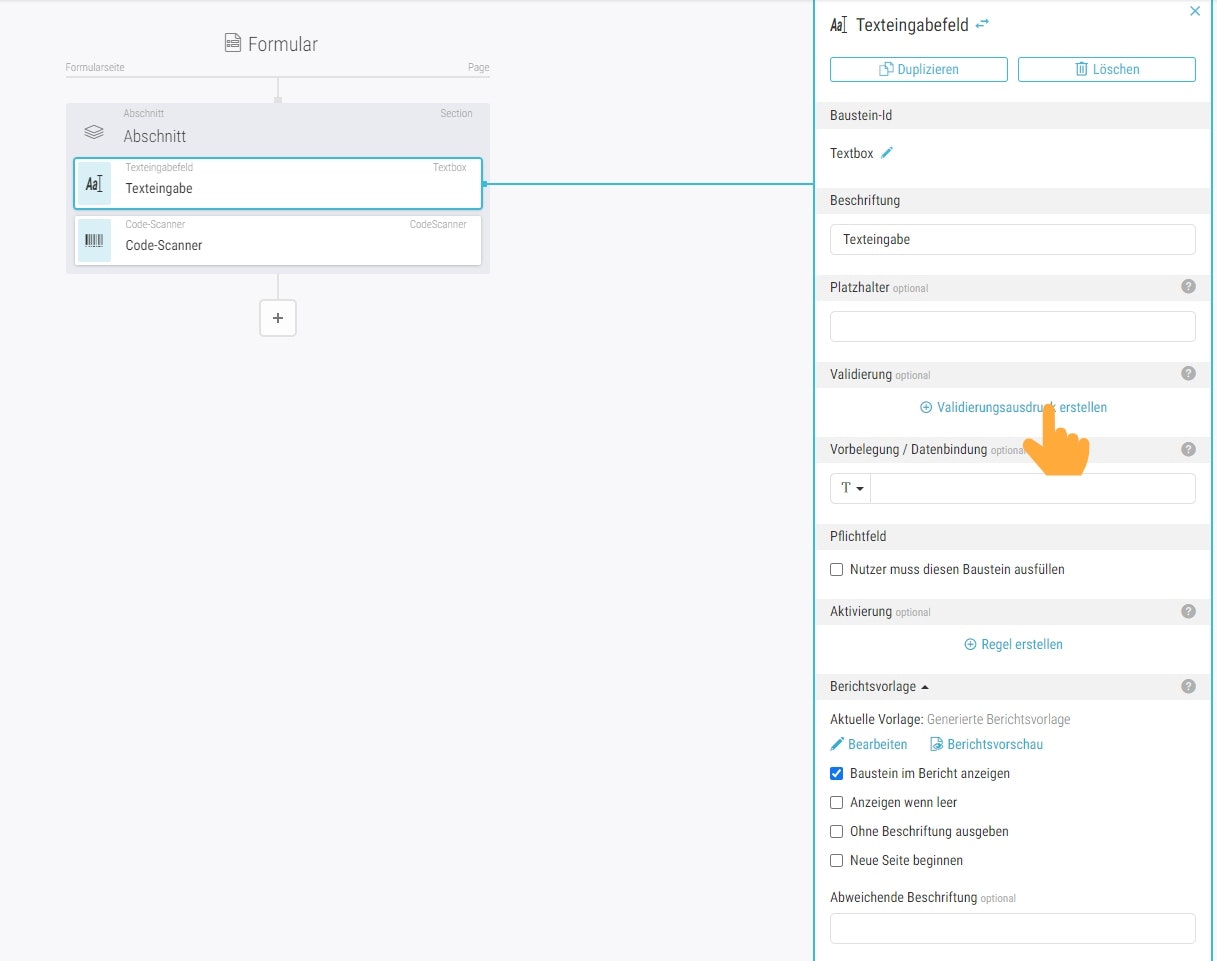
Task: Click the pencil icon next to Baustein-Id
Action: (x=887, y=153)
